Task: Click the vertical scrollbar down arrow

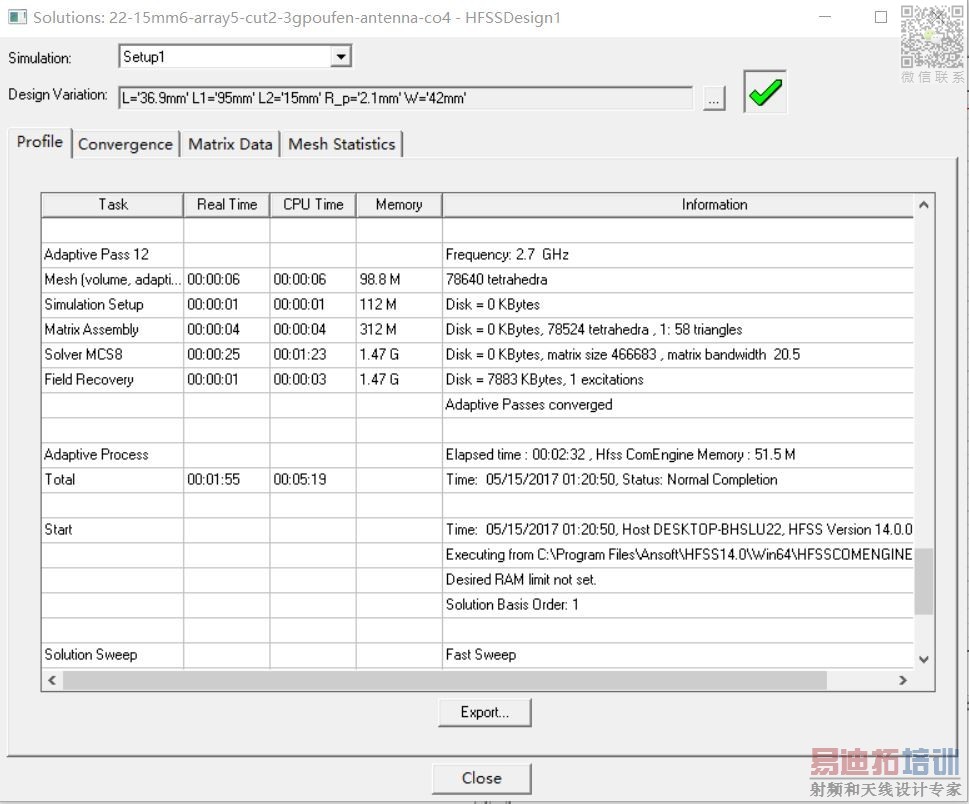Action: coord(924,659)
